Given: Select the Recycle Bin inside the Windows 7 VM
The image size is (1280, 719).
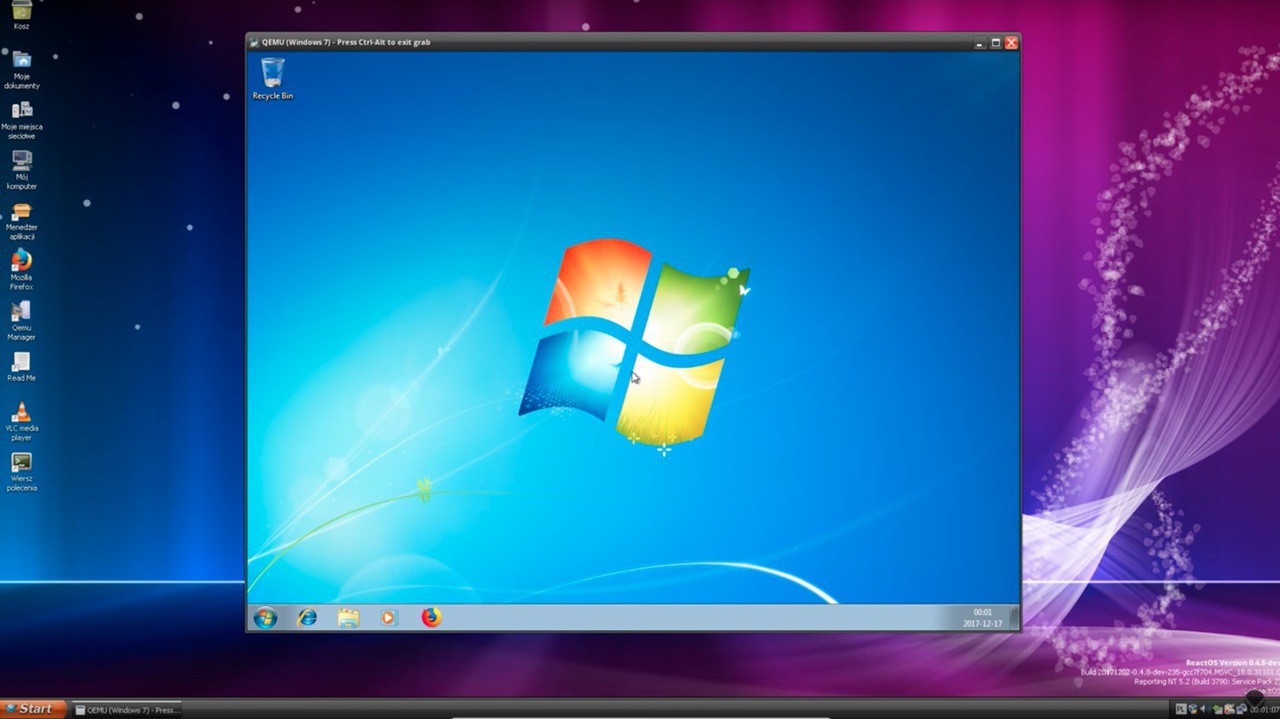Looking at the screenshot, I should (272, 79).
